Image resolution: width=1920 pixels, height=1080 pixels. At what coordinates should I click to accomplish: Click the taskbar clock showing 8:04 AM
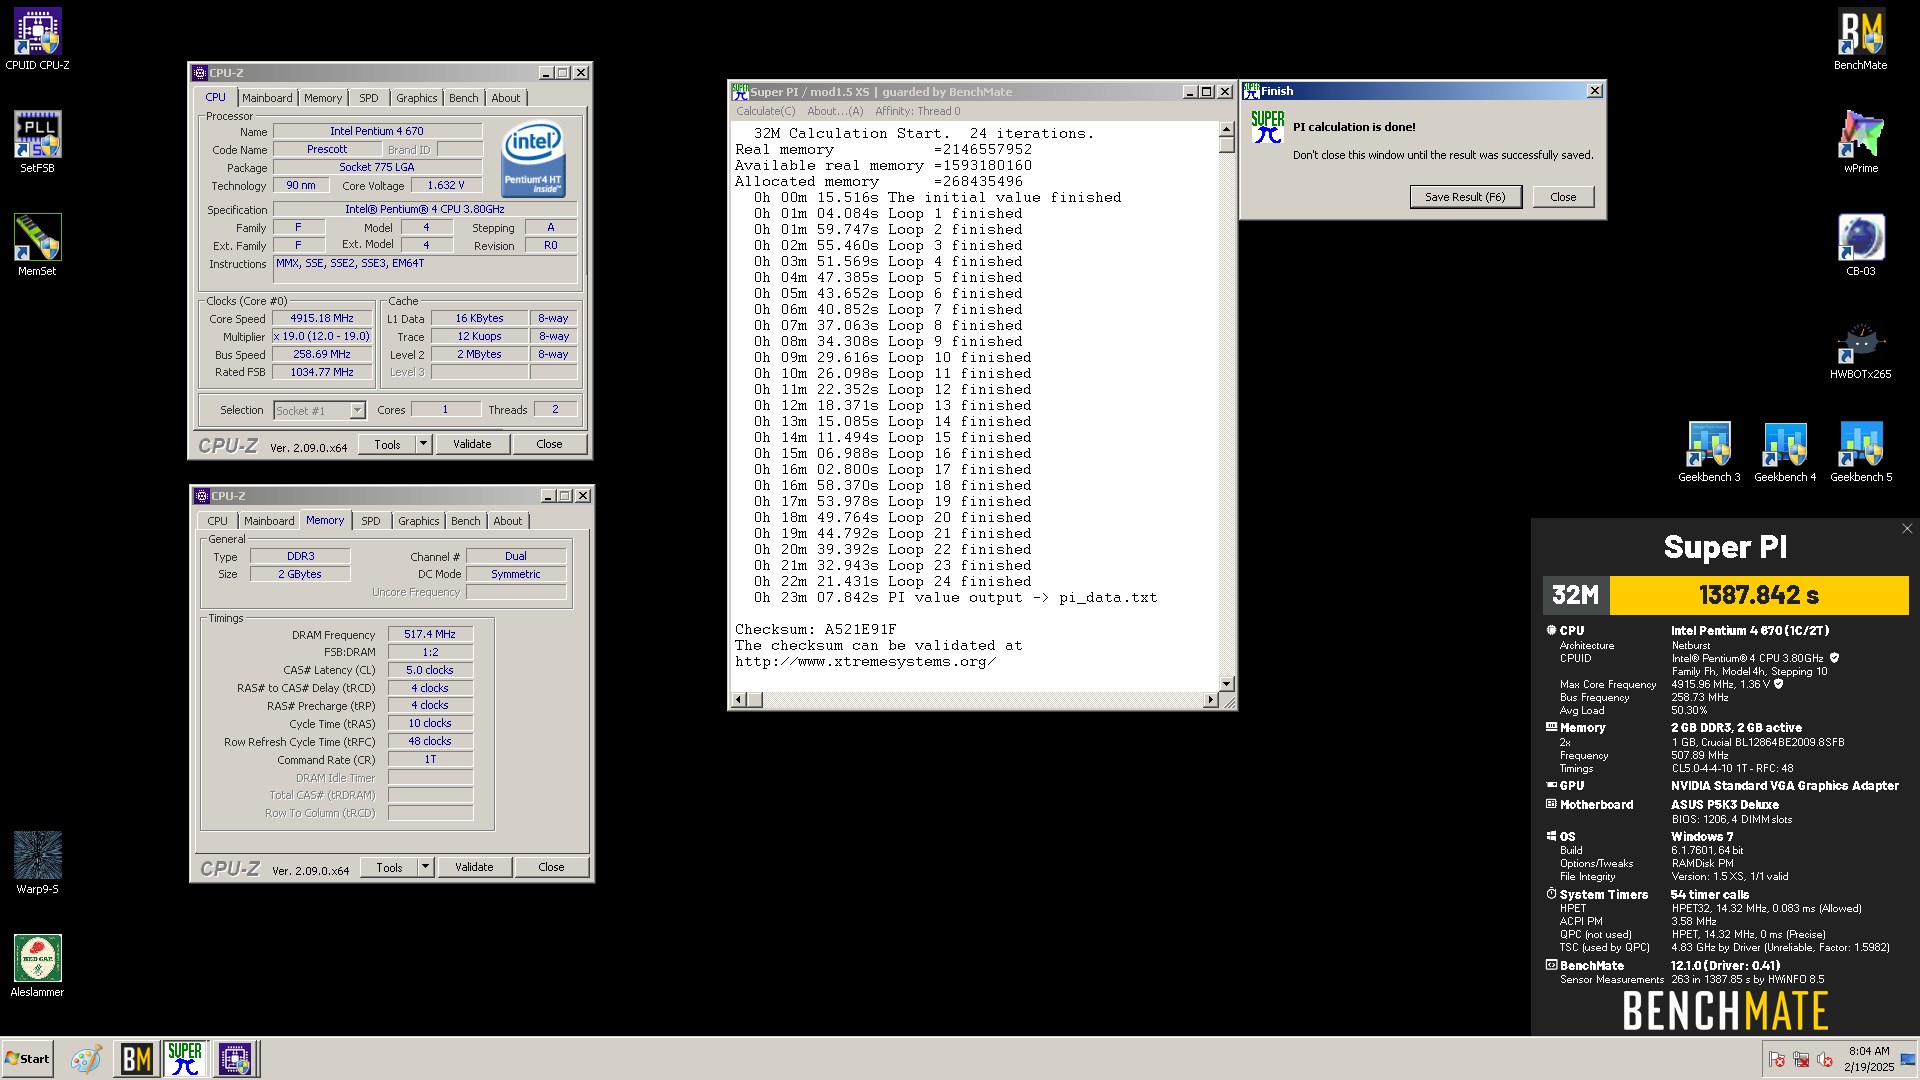1869,1059
